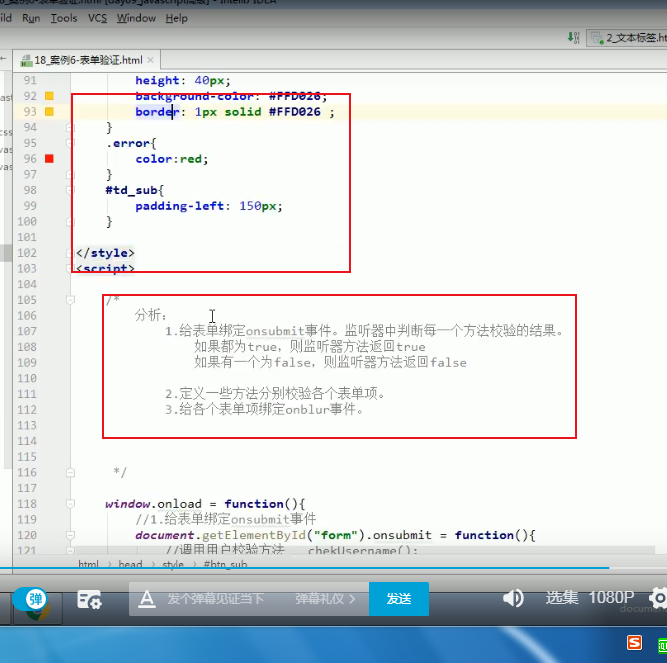Collapse the fold marker at line 100

click(70, 221)
